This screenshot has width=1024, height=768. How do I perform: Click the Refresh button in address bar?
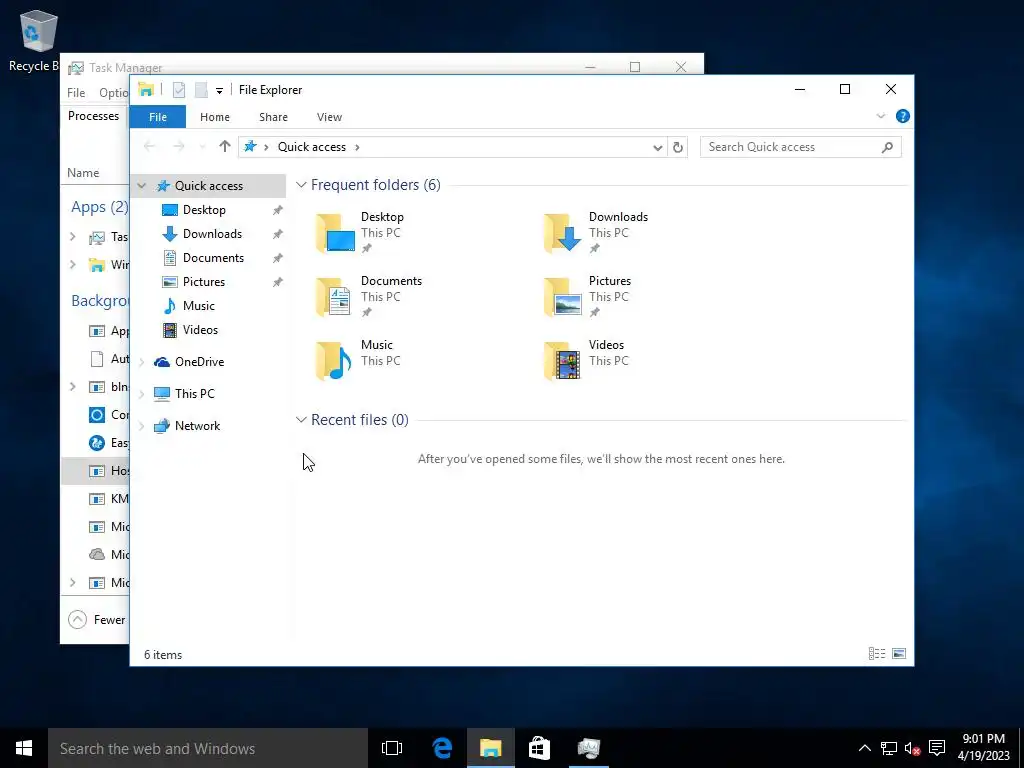pos(678,148)
